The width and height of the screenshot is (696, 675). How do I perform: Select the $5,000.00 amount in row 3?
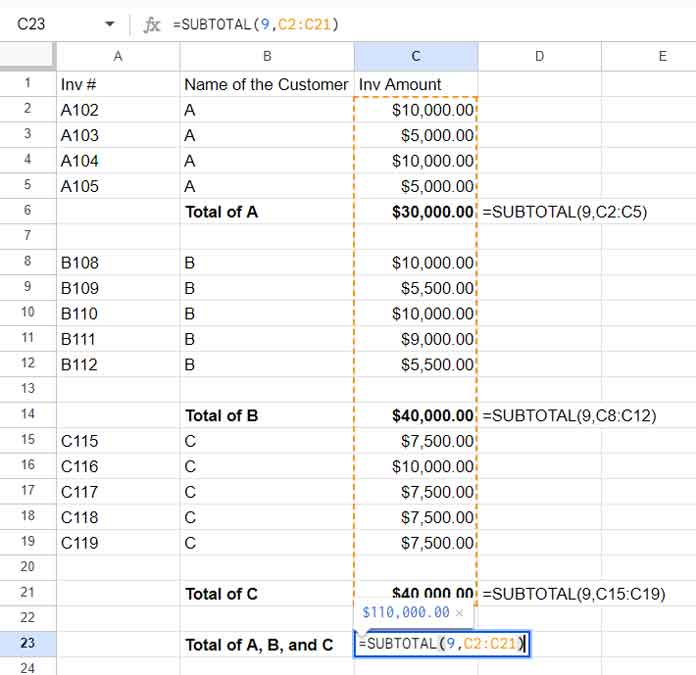point(416,135)
